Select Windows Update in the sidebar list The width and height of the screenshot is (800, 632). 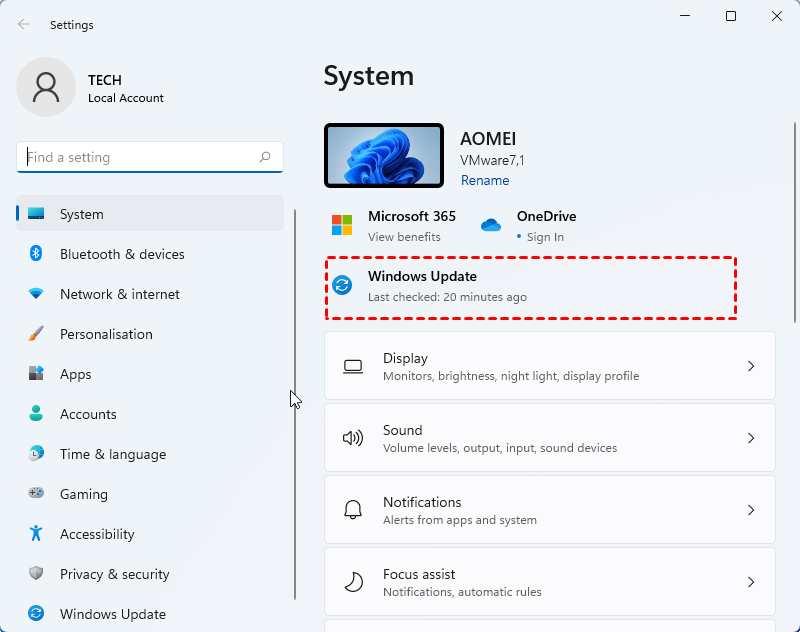[x=113, y=614]
